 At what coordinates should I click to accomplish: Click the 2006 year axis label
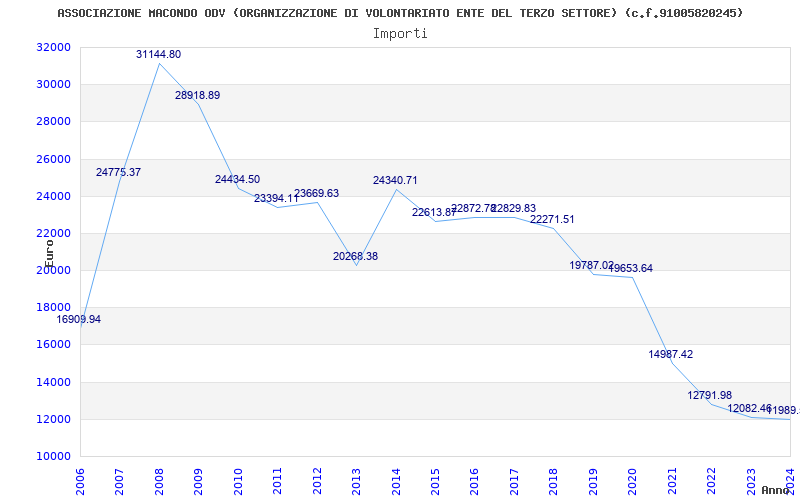(80, 480)
